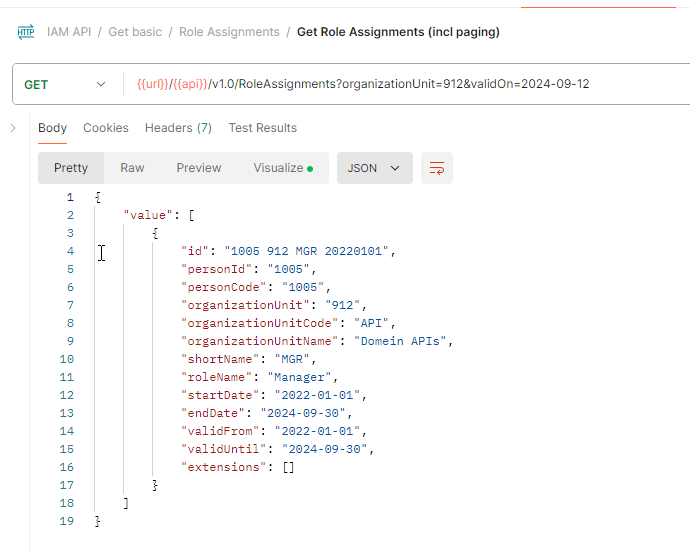
Task: Select the Pretty response view
Action: coord(71,168)
